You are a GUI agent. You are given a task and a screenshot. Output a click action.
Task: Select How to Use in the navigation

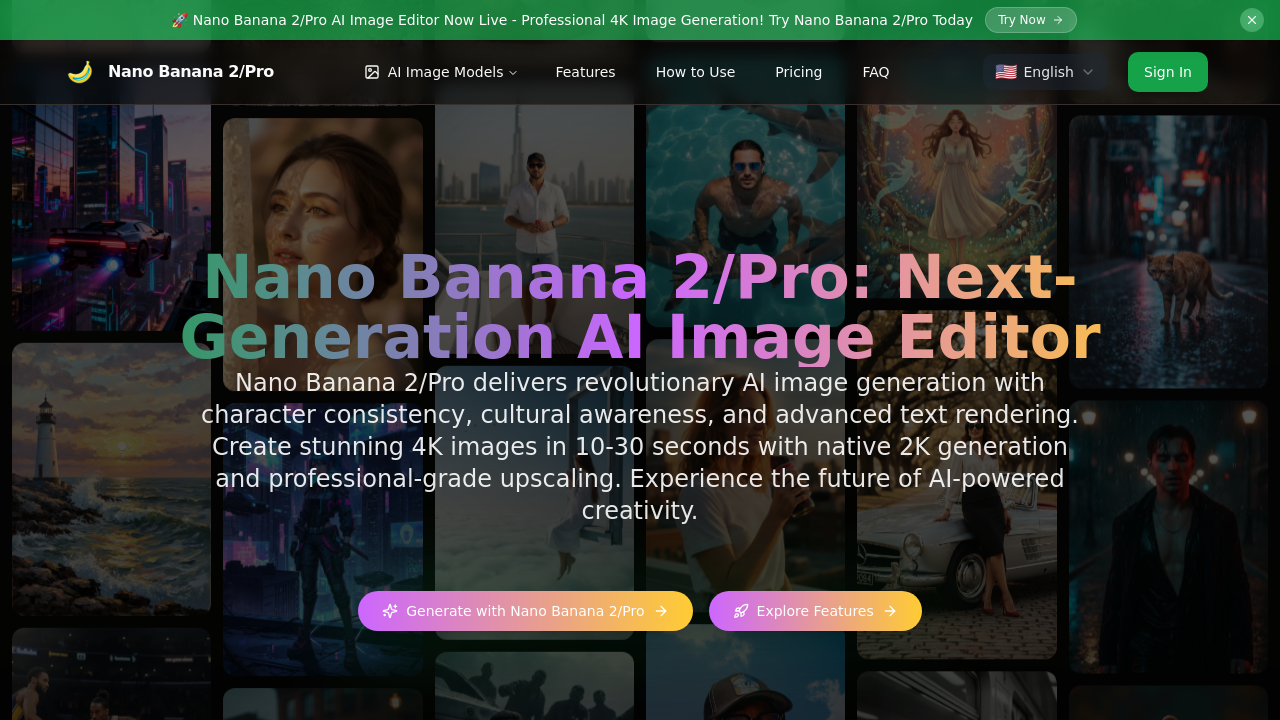(x=695, y=71)
